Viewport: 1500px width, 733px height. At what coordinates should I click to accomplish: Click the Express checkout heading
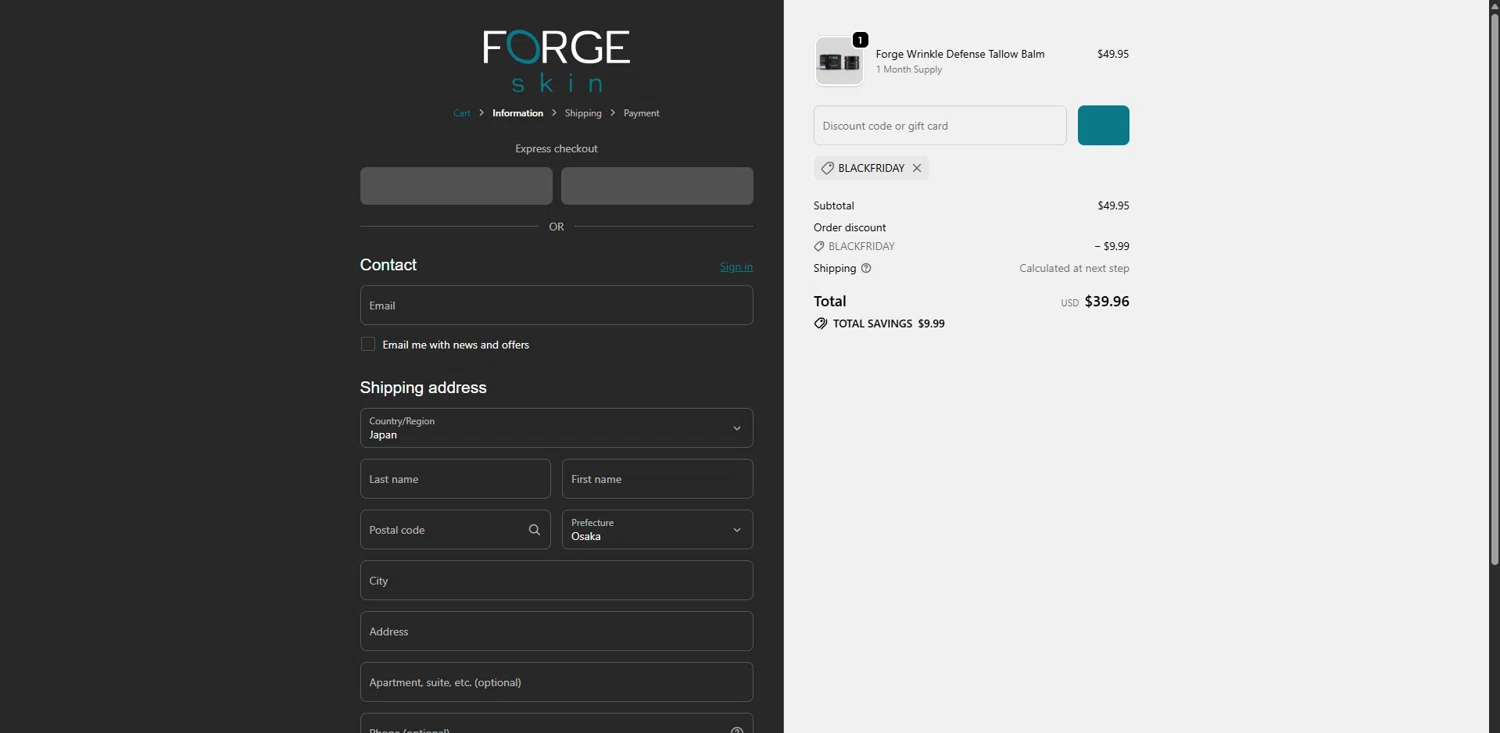pos(556,148)
